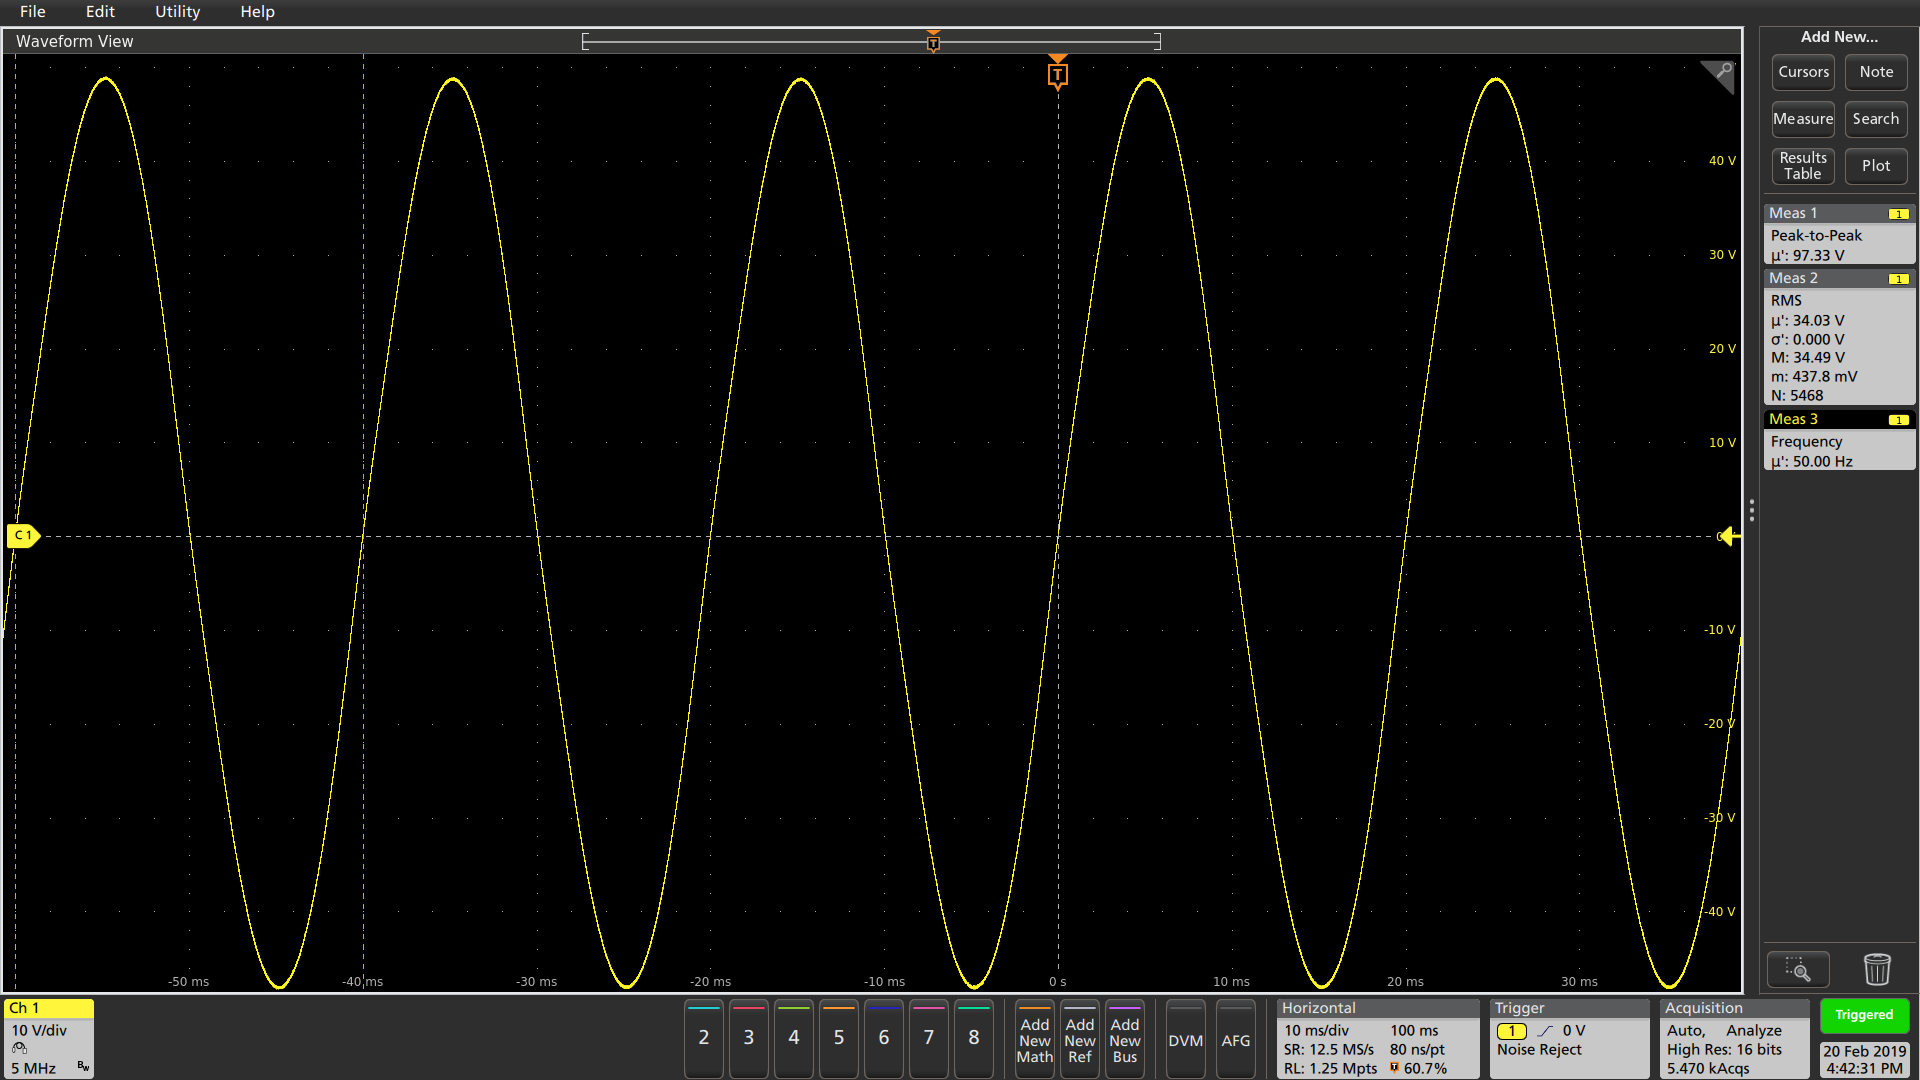Open the Horizontal settings badge
1920x1080 pixels.
[1378, 1038]
